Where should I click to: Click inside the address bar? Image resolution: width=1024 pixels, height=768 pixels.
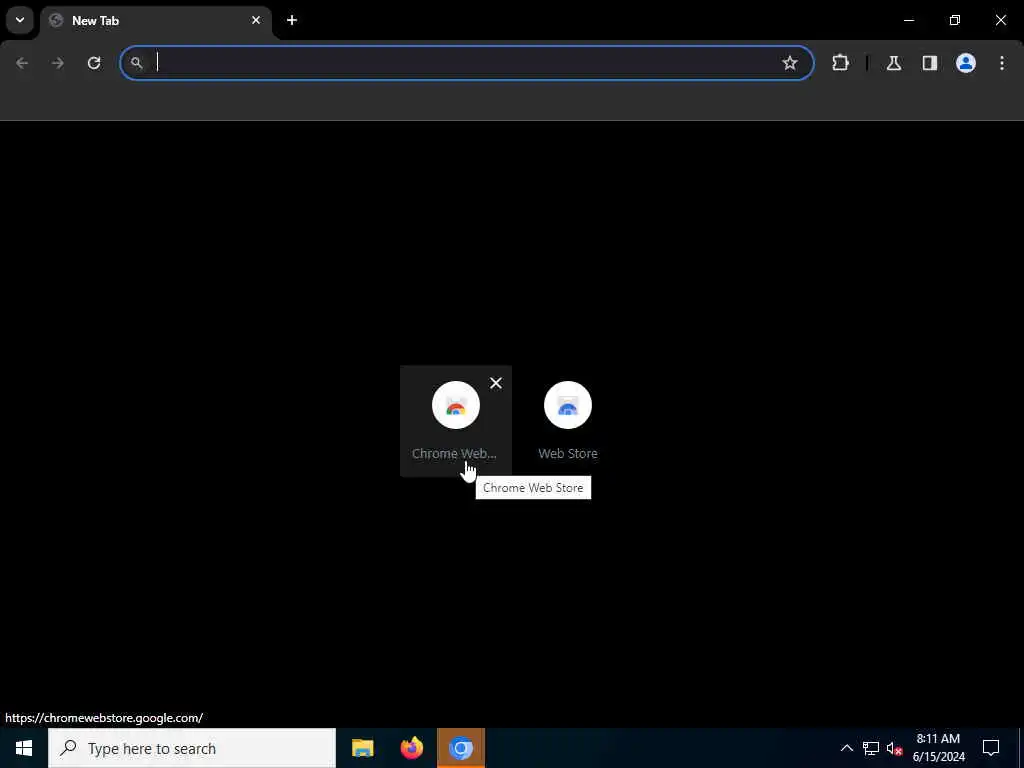[467, 63]
